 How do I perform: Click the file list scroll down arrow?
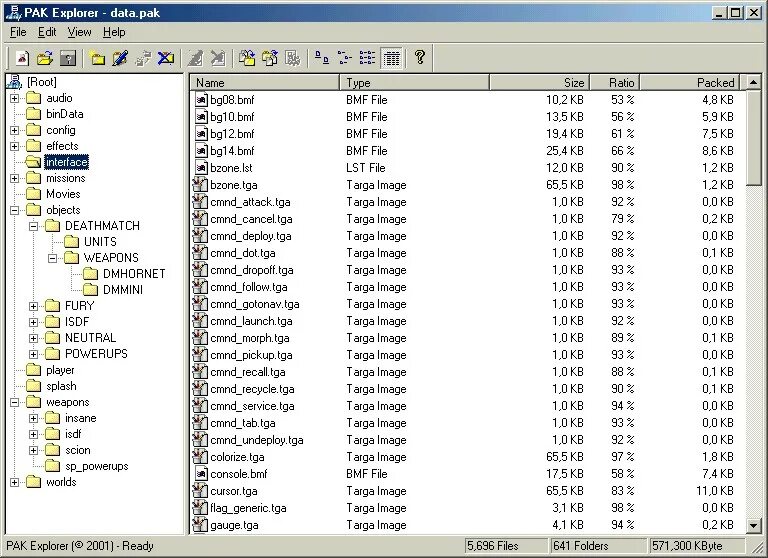coord(754,526)
